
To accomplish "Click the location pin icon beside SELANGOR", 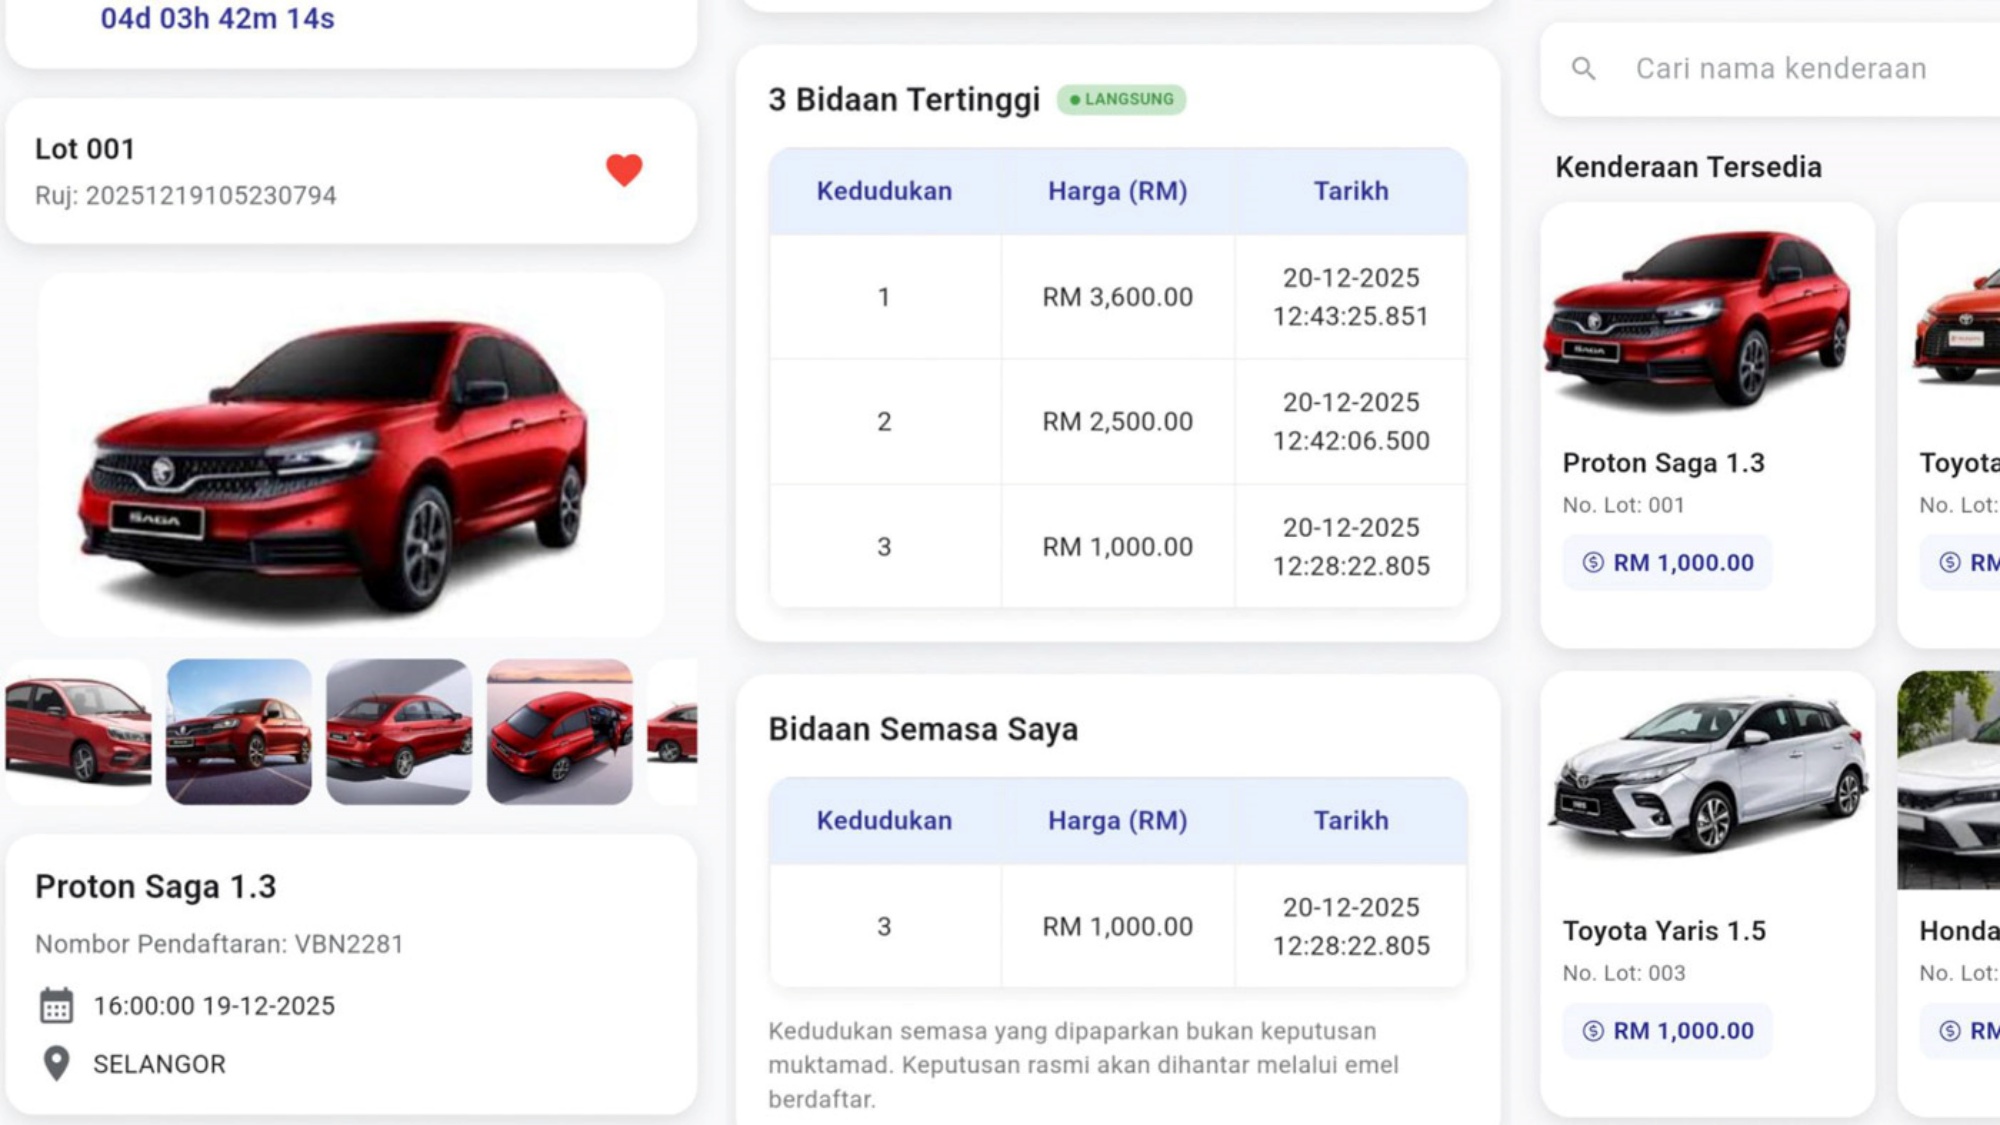I will point(54,1063).
